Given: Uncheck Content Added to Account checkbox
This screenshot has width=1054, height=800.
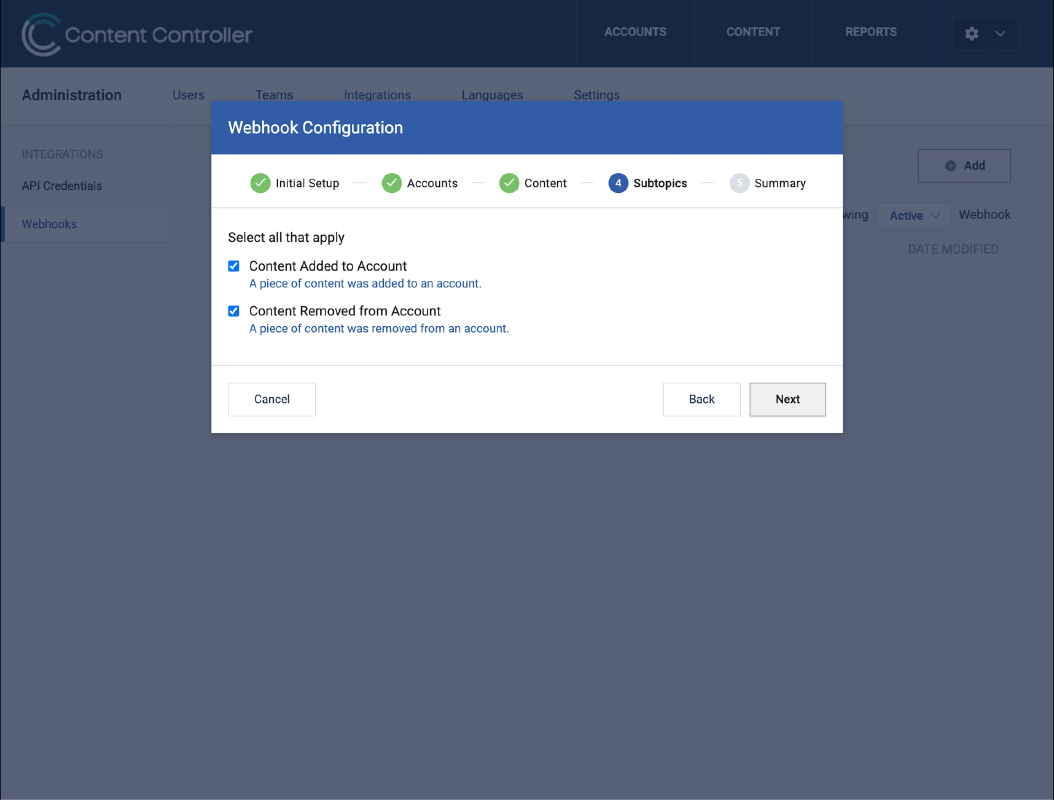Looking at the screenshot, I should click(233, 266).
